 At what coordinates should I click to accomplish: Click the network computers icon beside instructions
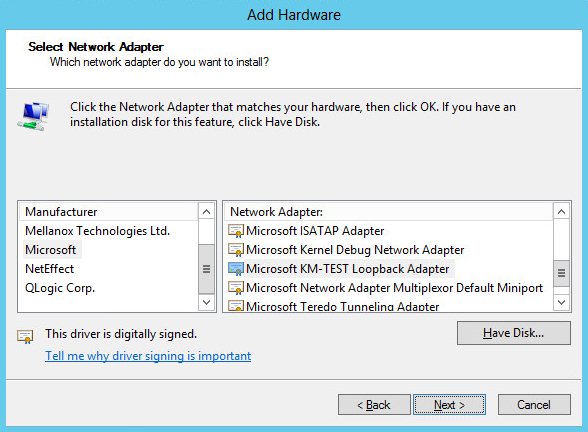[x=33, y=116]
